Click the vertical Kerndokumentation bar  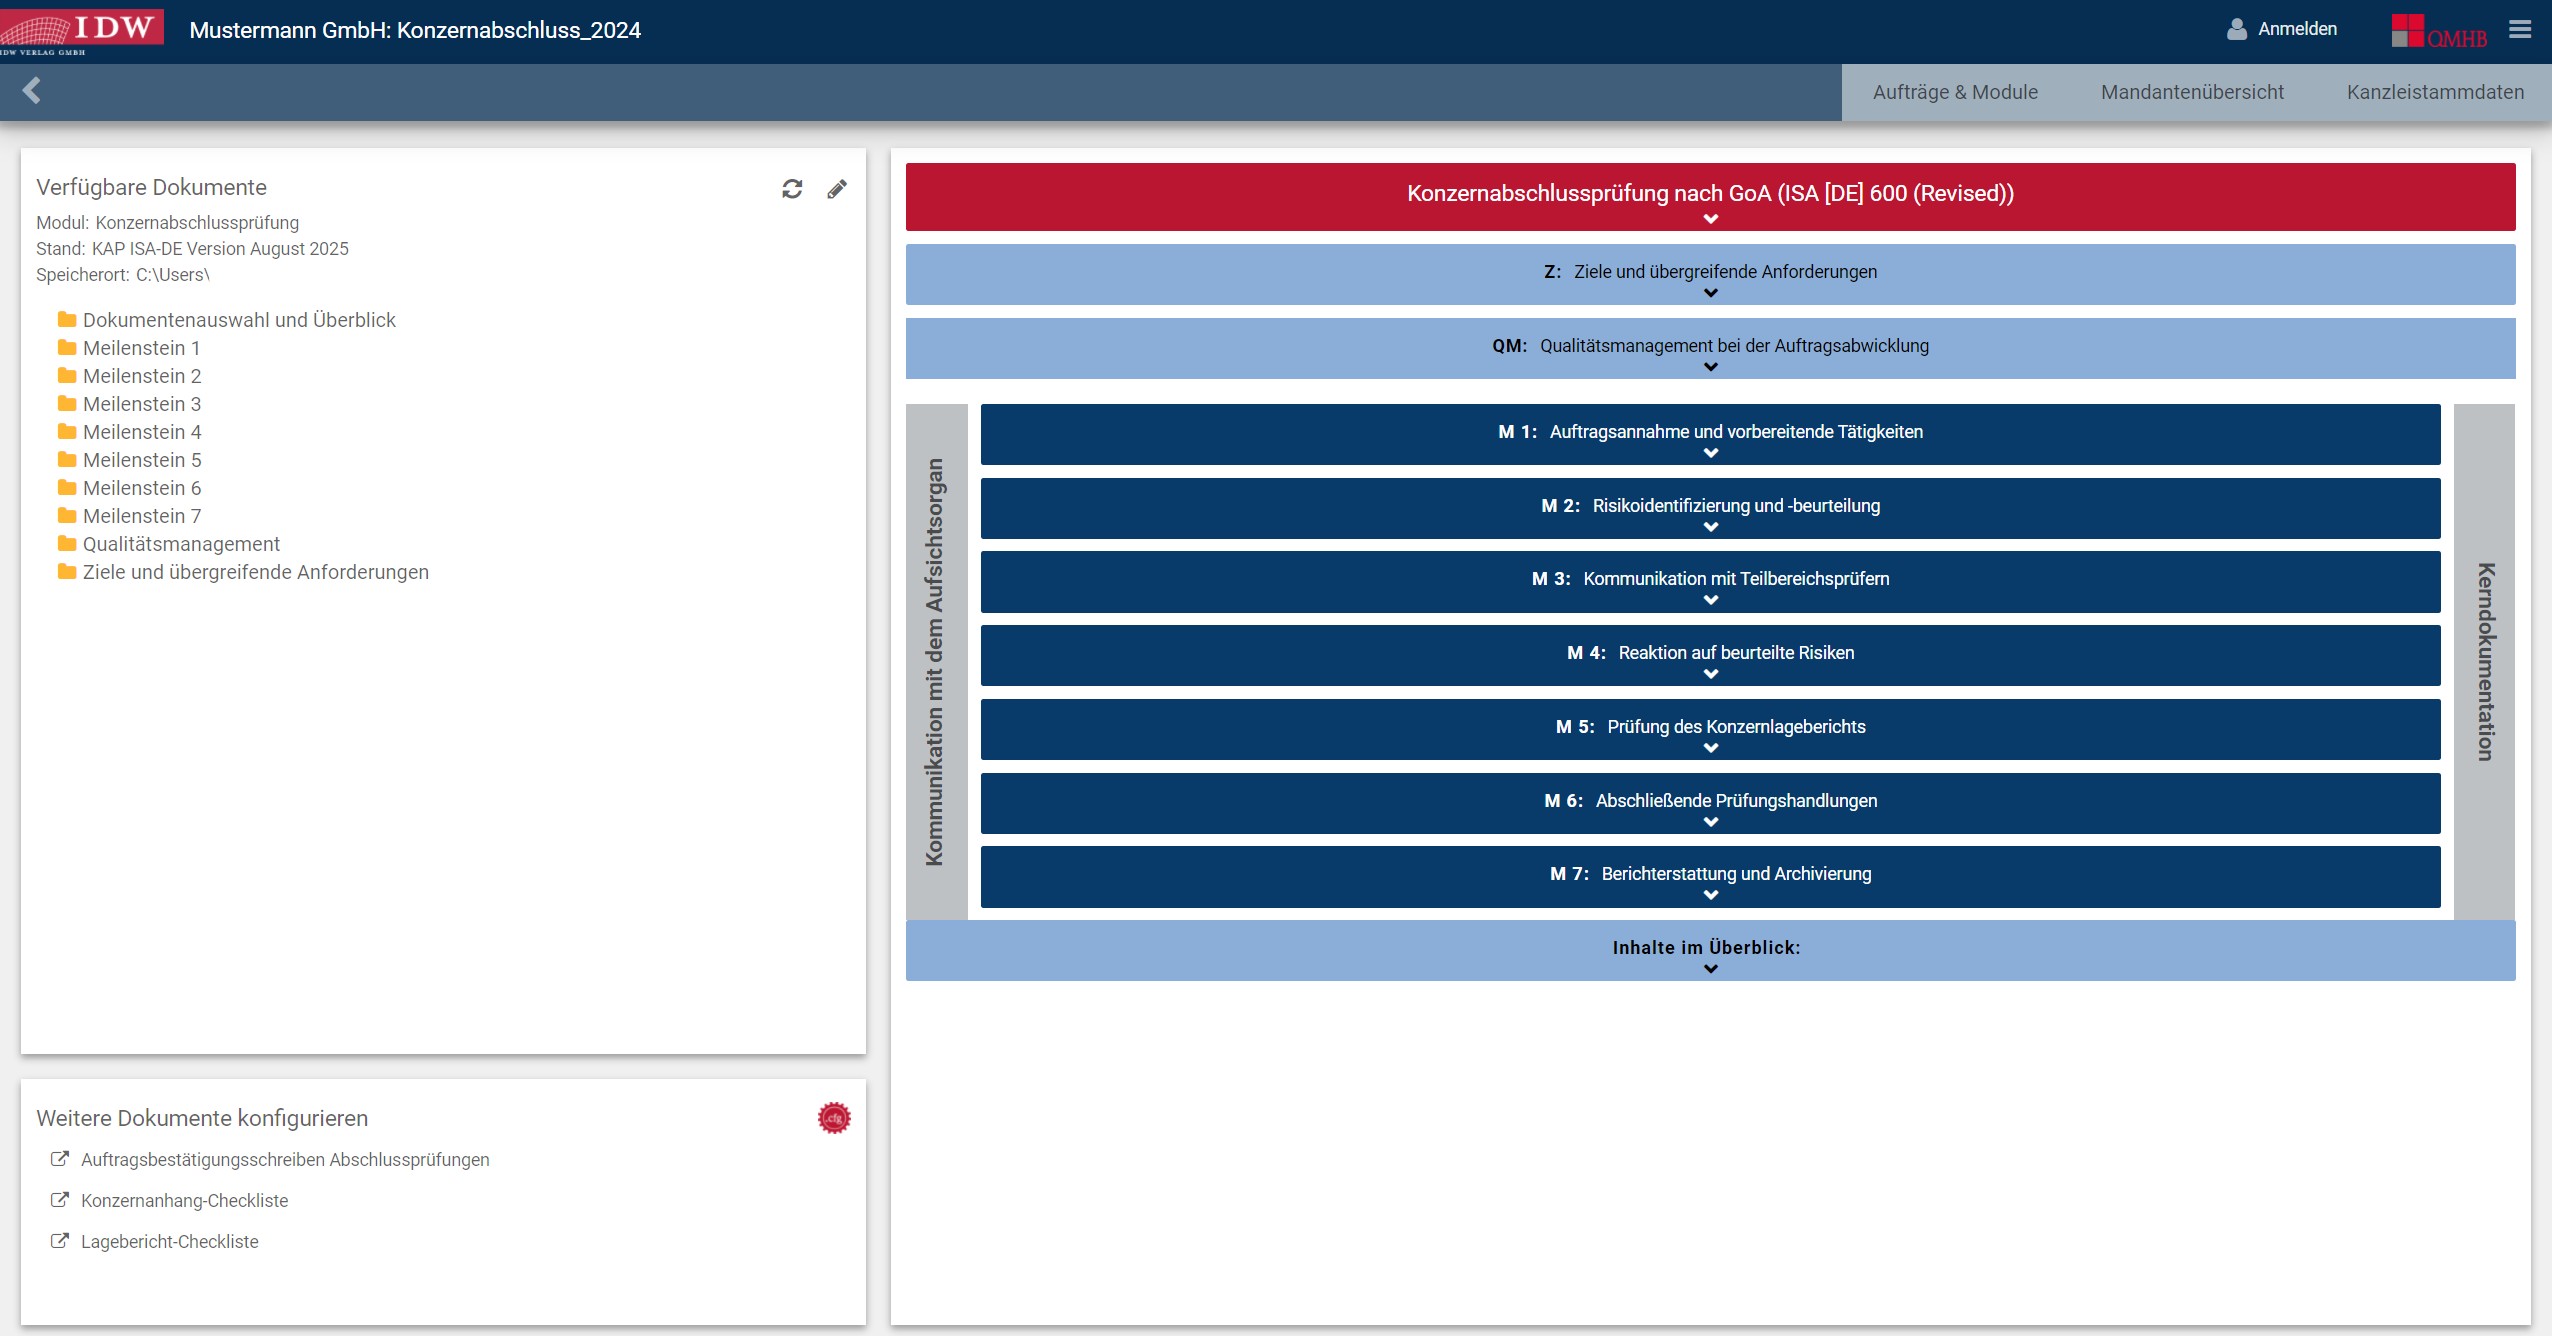[x=2484, y=662]
